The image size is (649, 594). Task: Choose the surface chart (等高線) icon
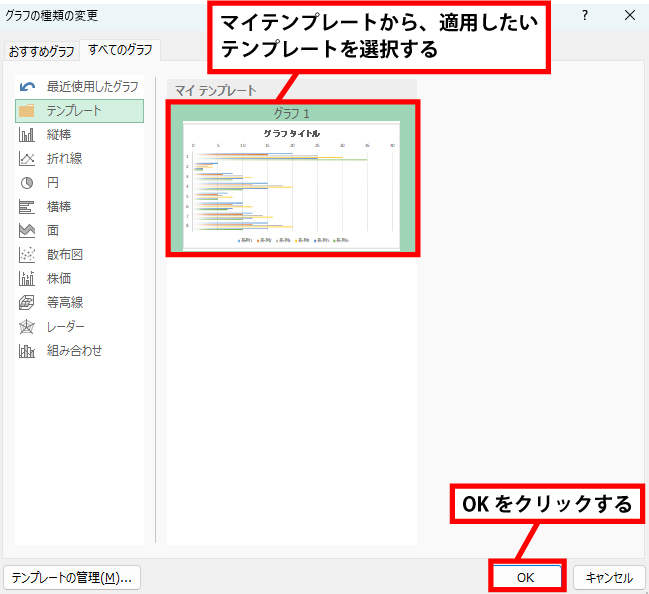pyautogui.click(x=26, y=303)
